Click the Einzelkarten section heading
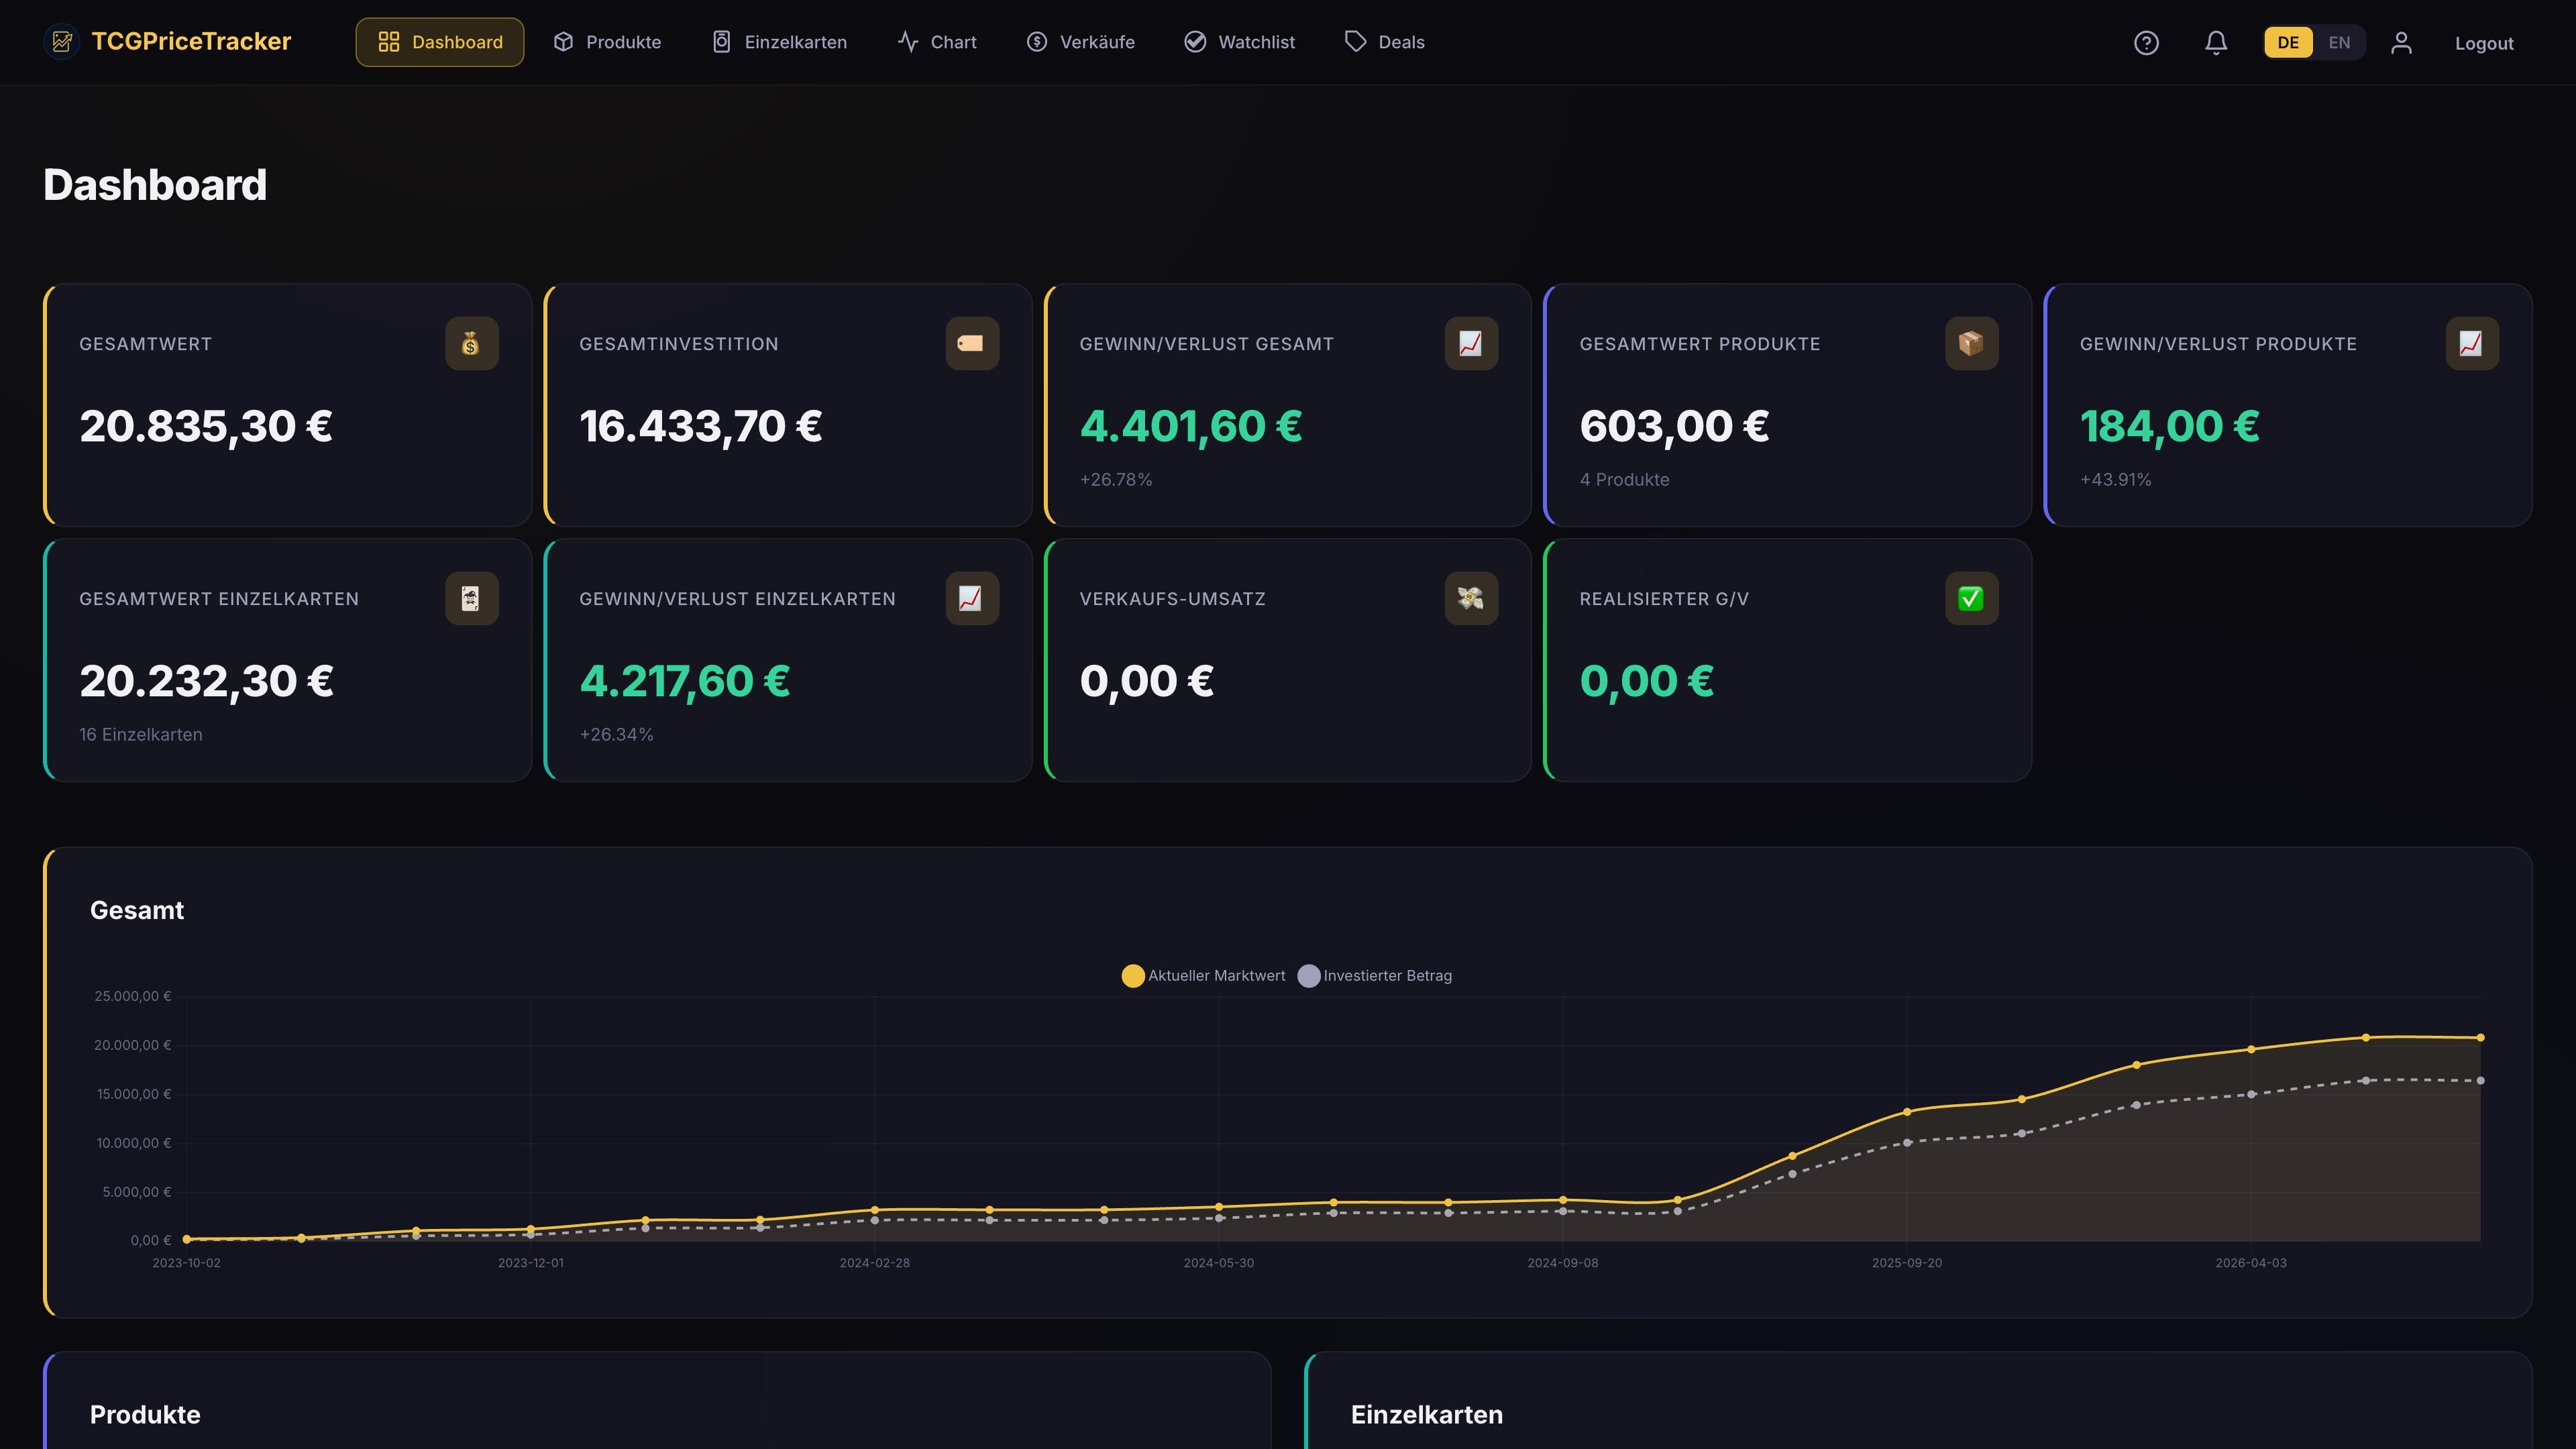Image resolution: width=2576 pixels, height=1449 pixels. pos(1427,1415)
